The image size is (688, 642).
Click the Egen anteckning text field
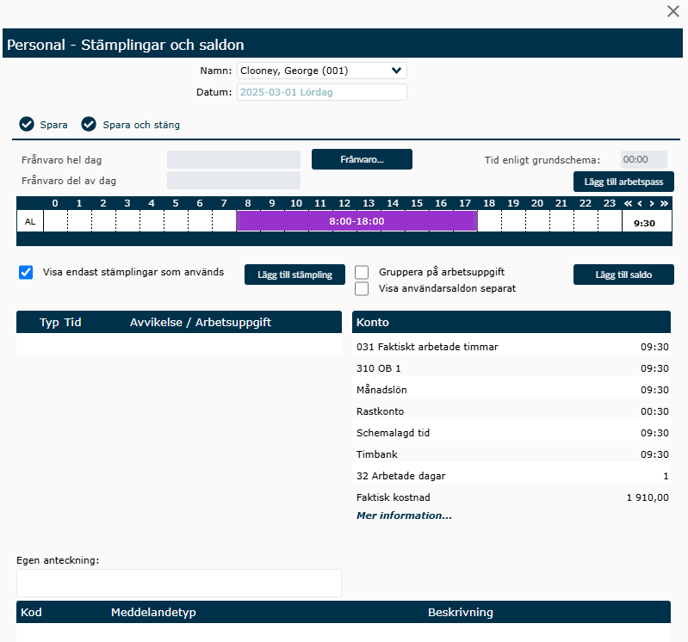[x=179, y=583]
